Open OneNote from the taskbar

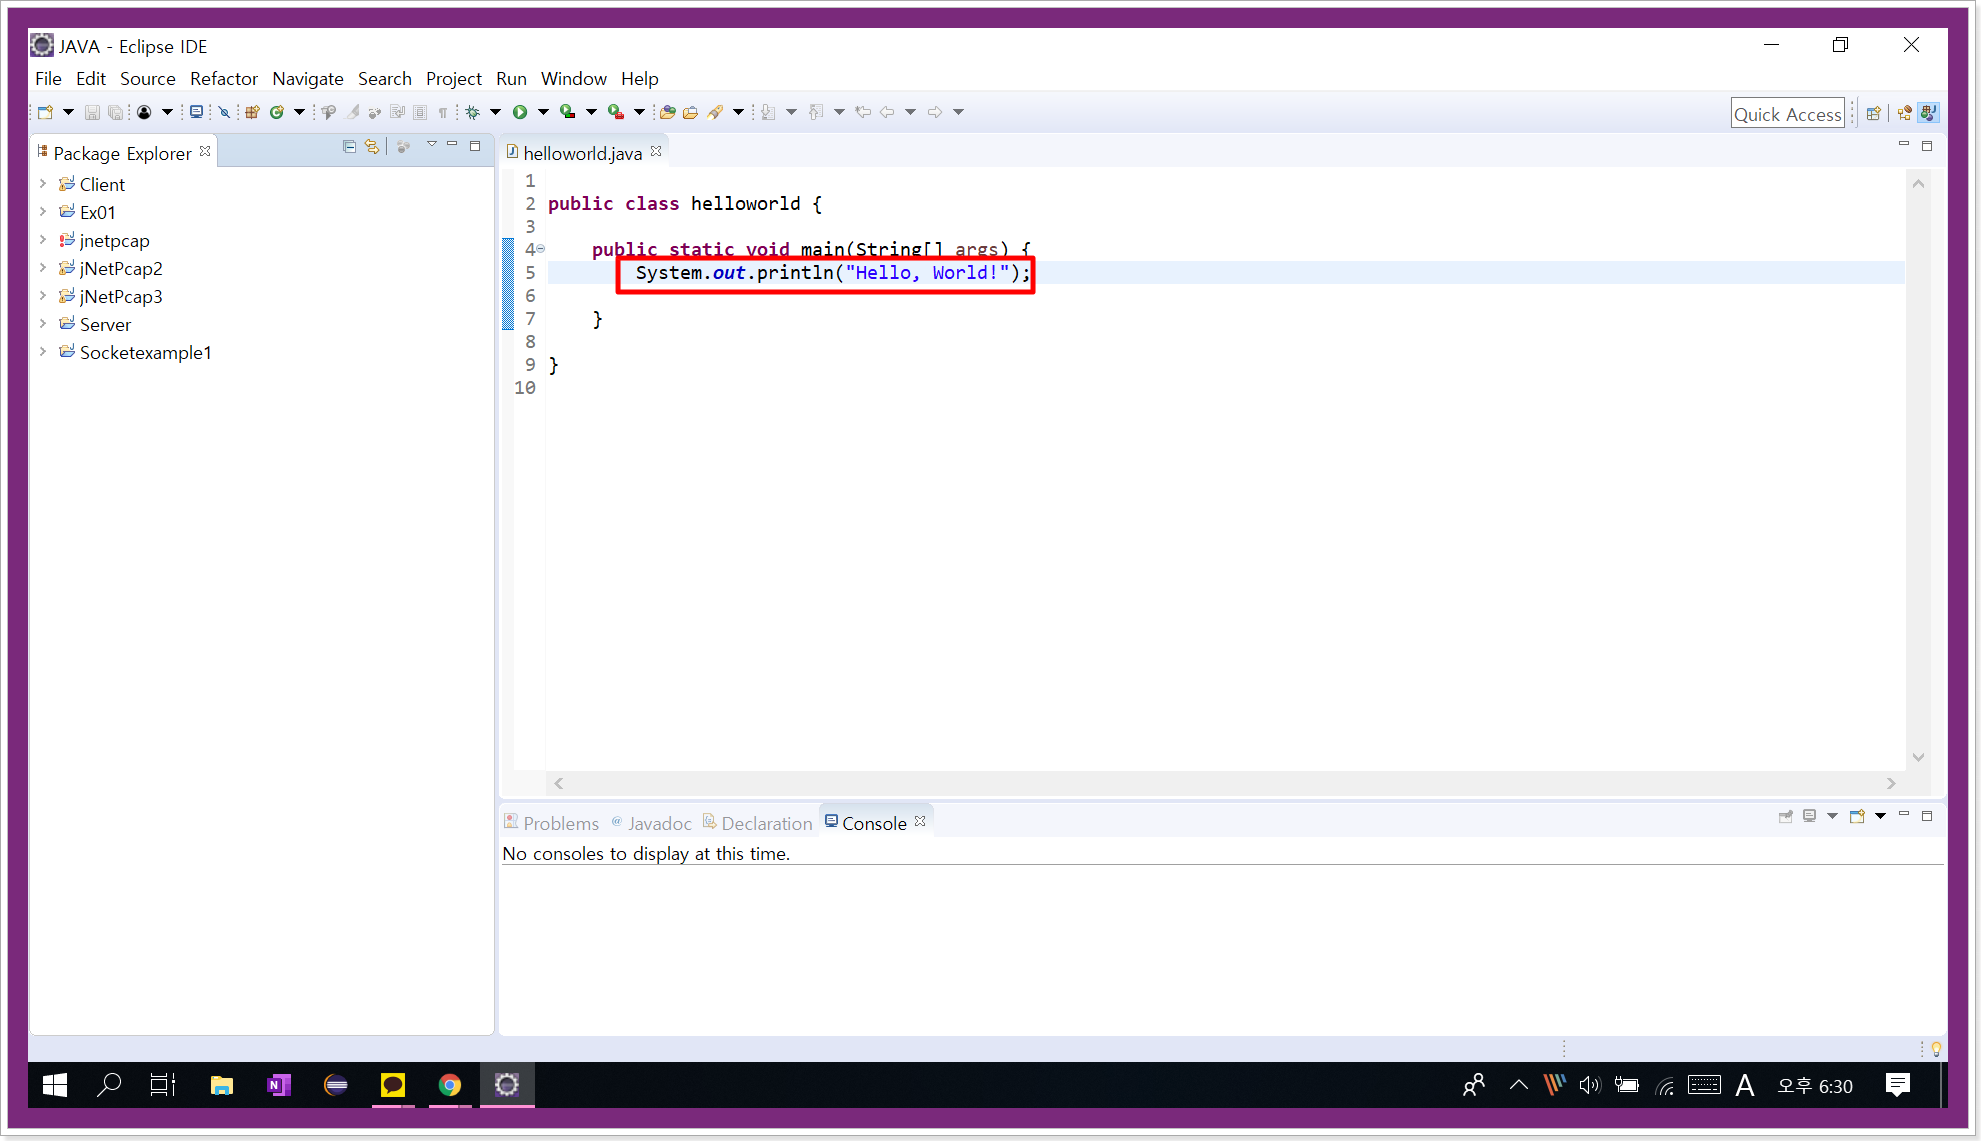278,1085
